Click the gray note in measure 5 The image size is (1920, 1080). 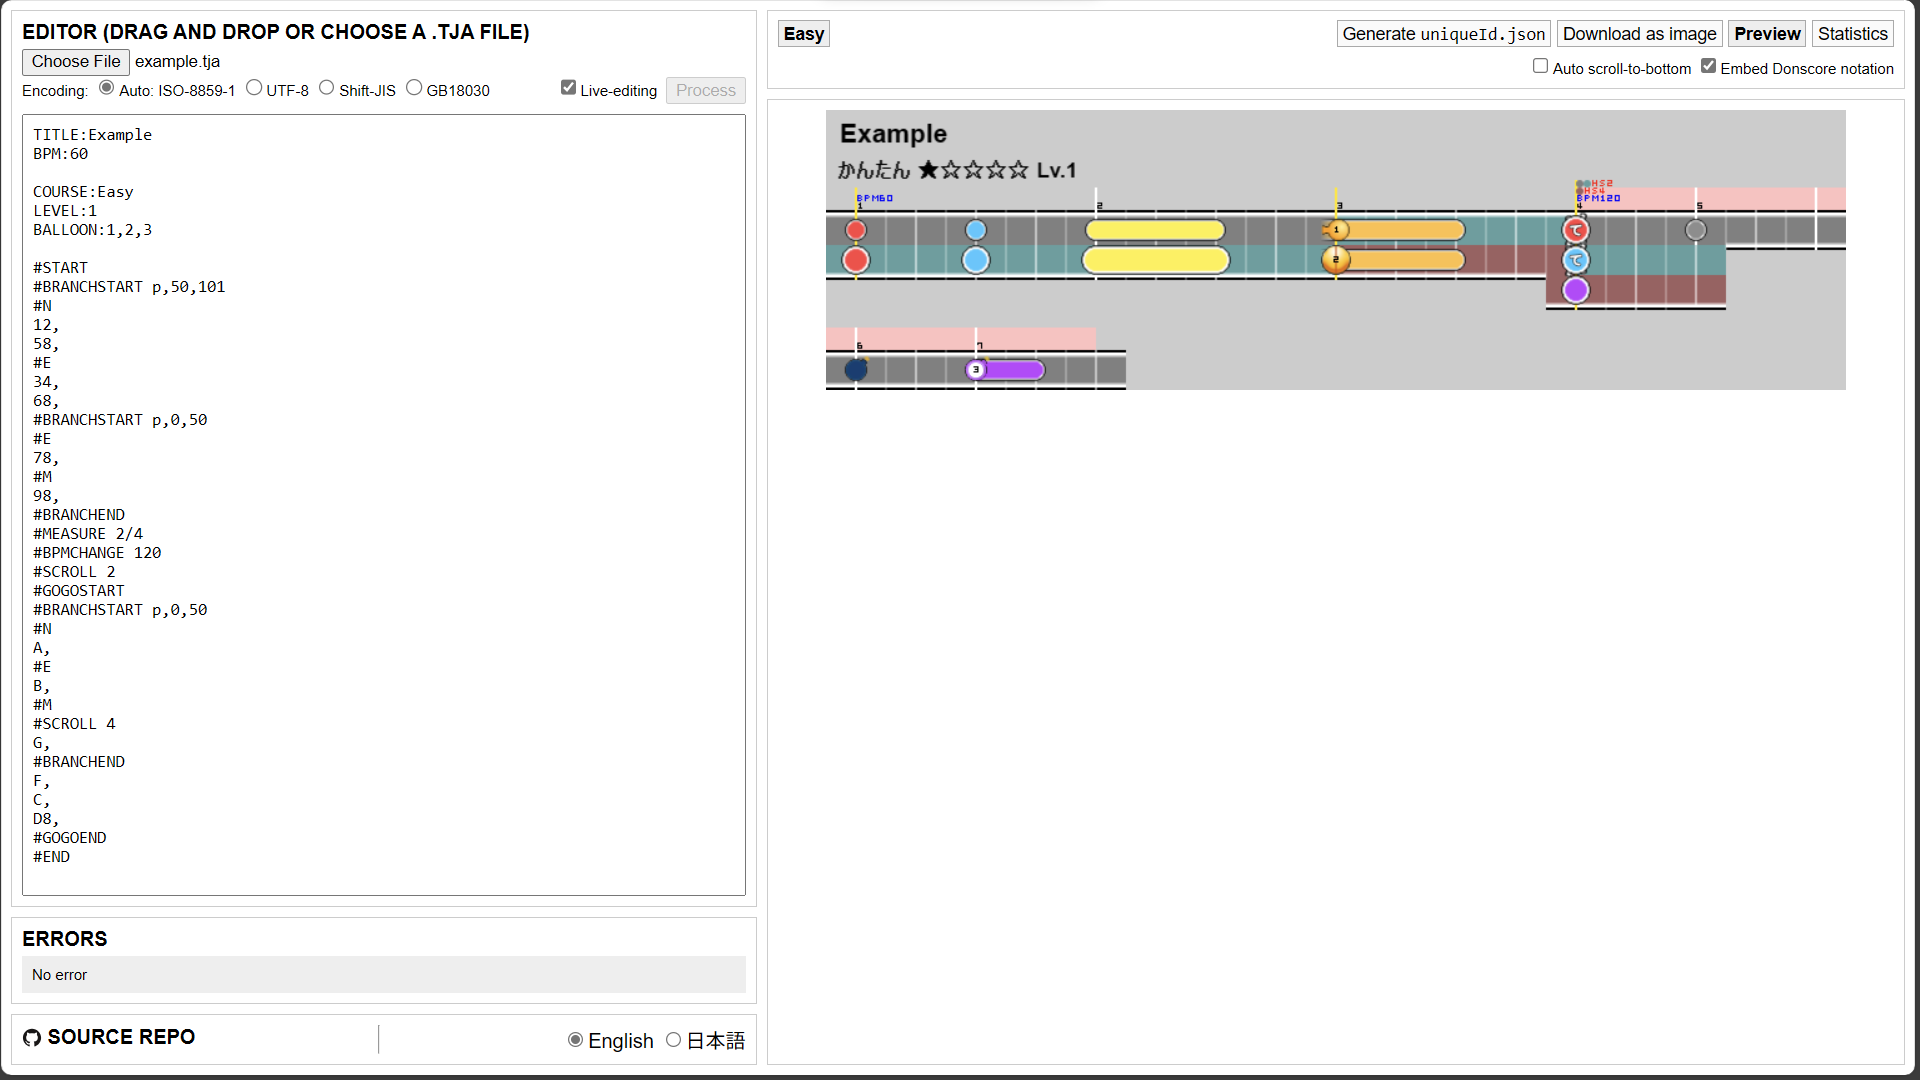(1696, 231)
